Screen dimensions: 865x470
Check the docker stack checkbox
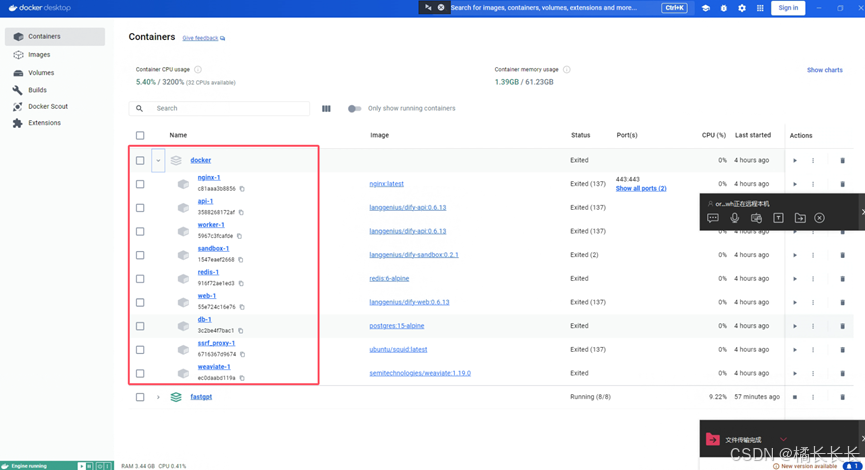pyautogui.click(x=140, y=161)
